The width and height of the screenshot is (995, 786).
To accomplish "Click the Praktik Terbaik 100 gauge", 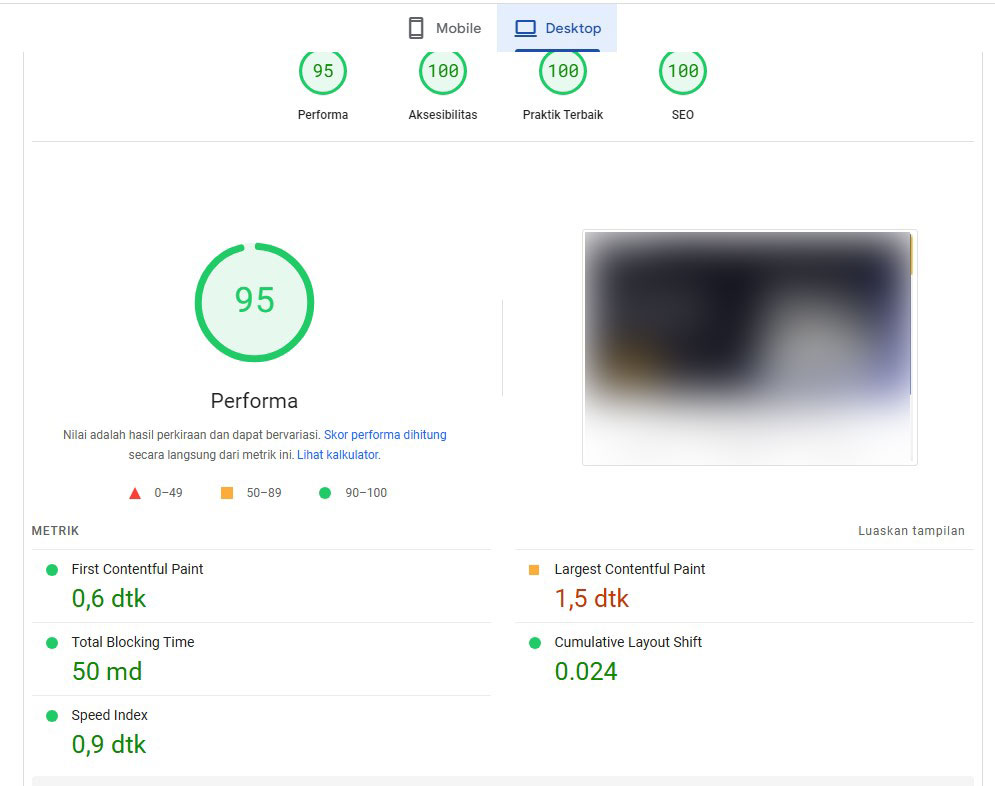I will (563, 72).
